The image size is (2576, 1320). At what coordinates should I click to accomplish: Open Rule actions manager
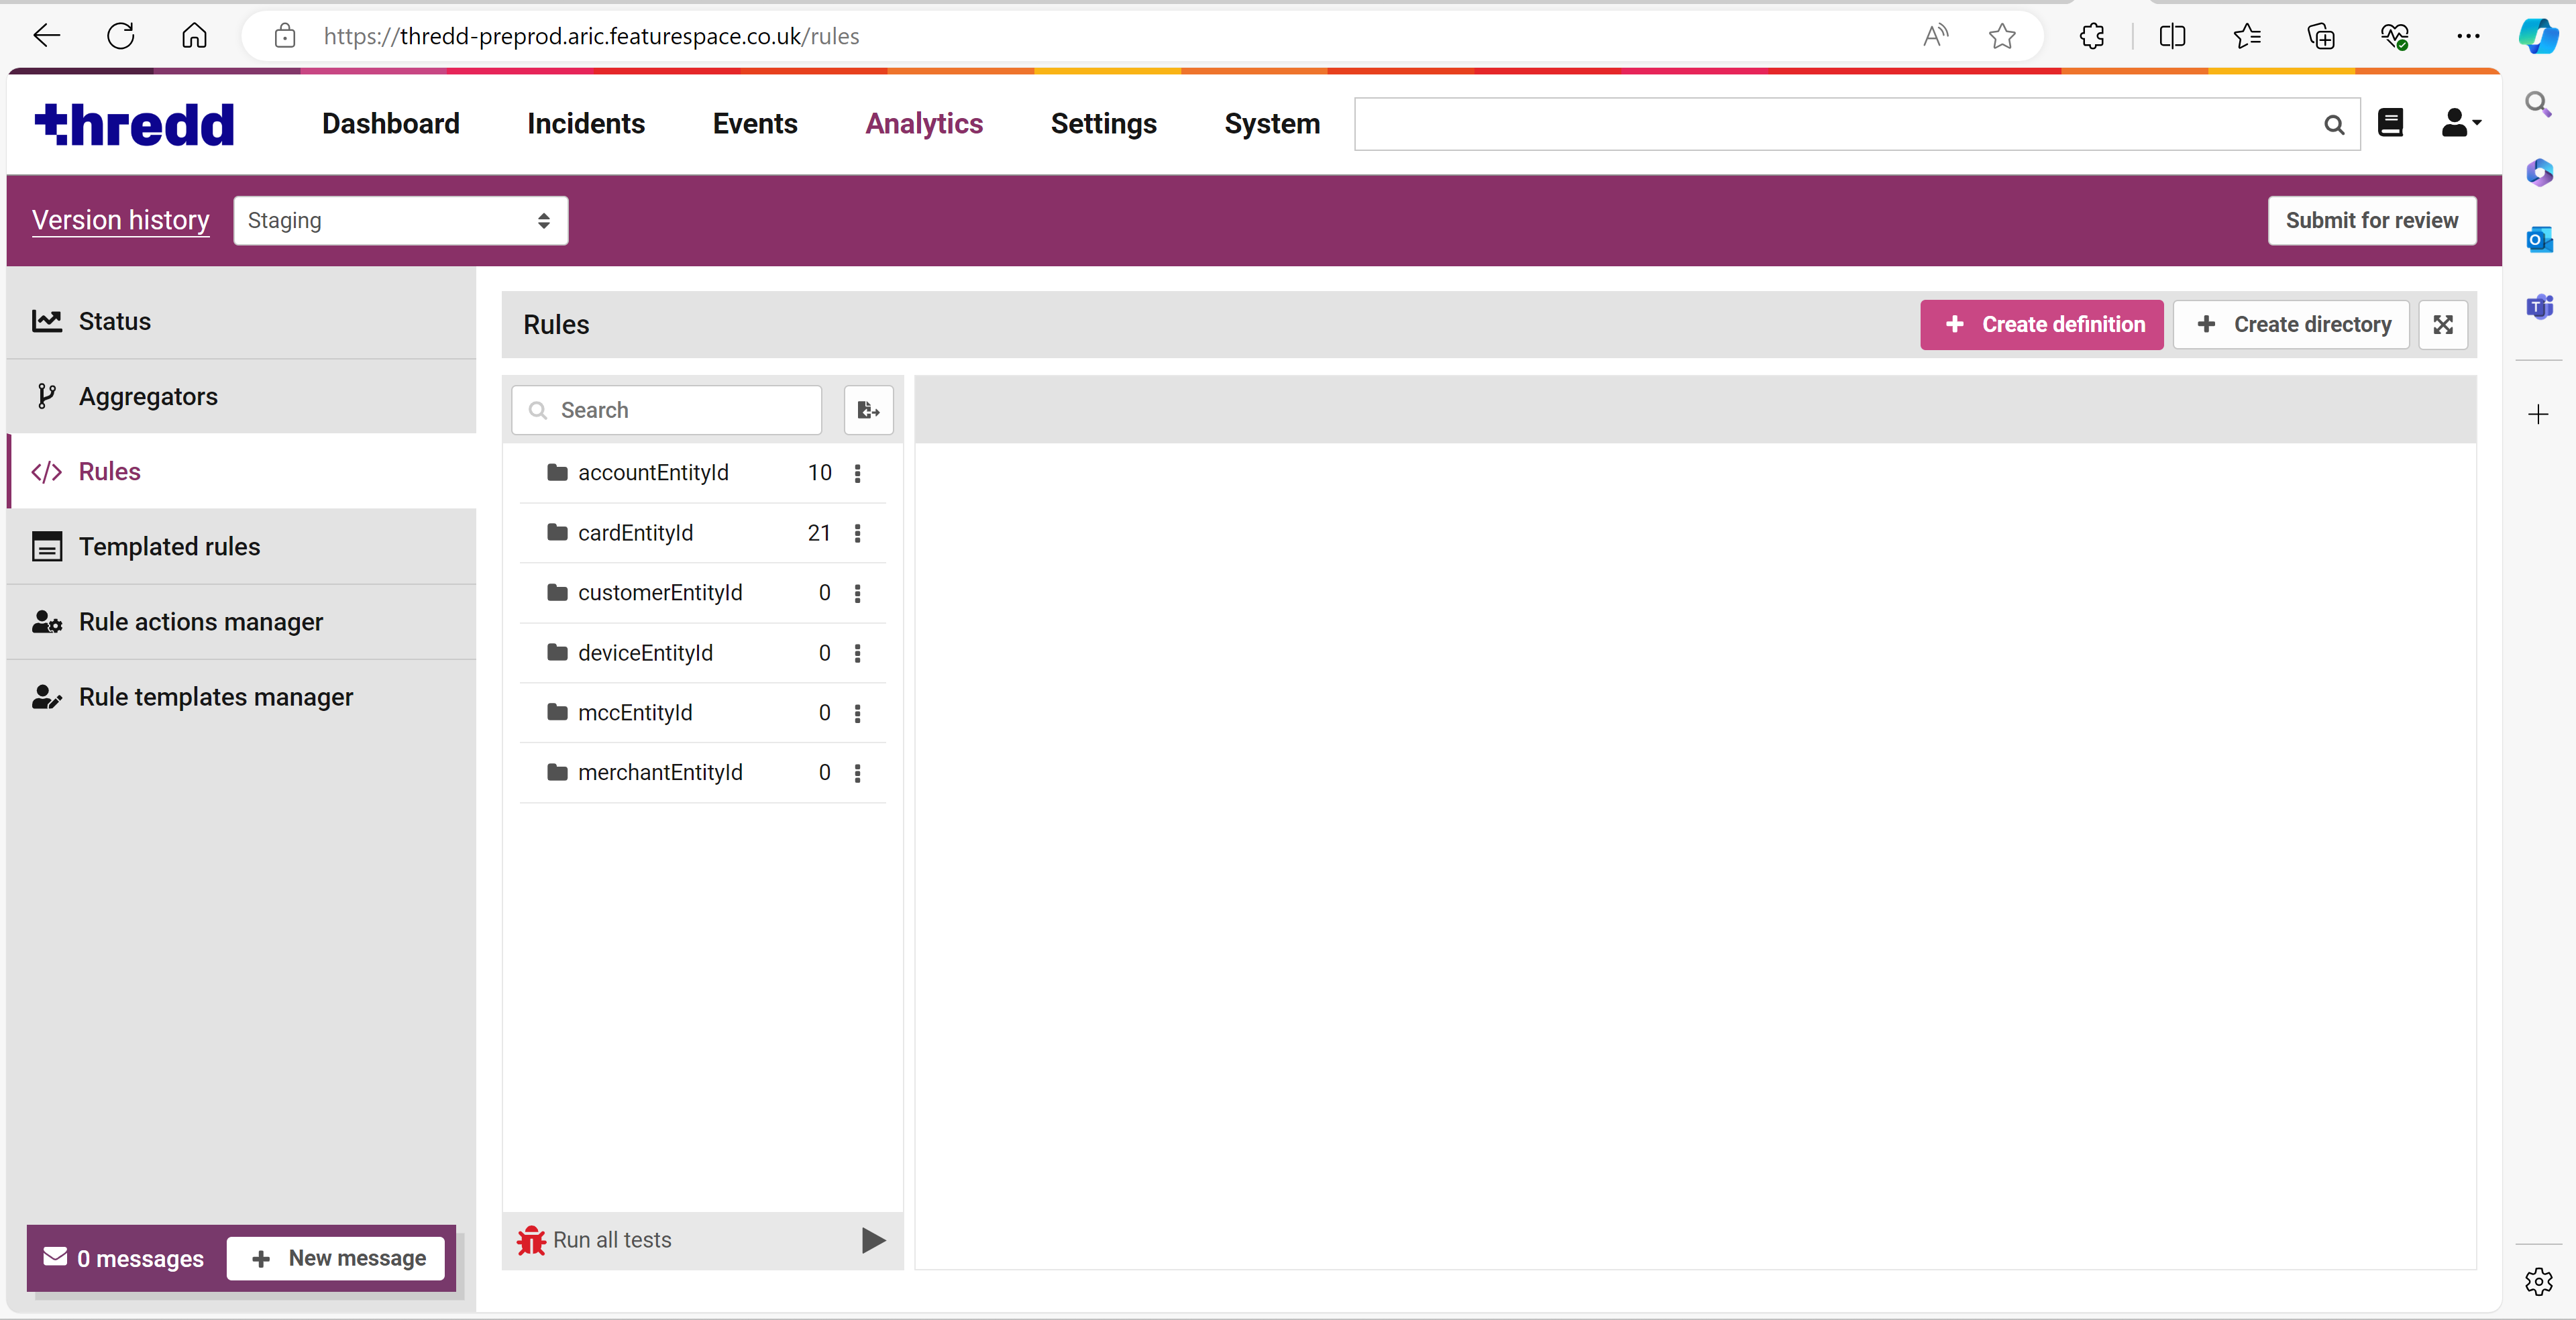(242, 621)
